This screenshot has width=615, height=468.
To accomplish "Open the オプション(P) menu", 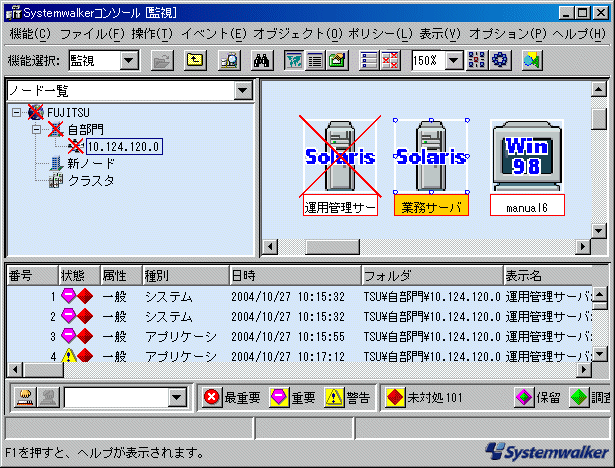I will point(508,34).
